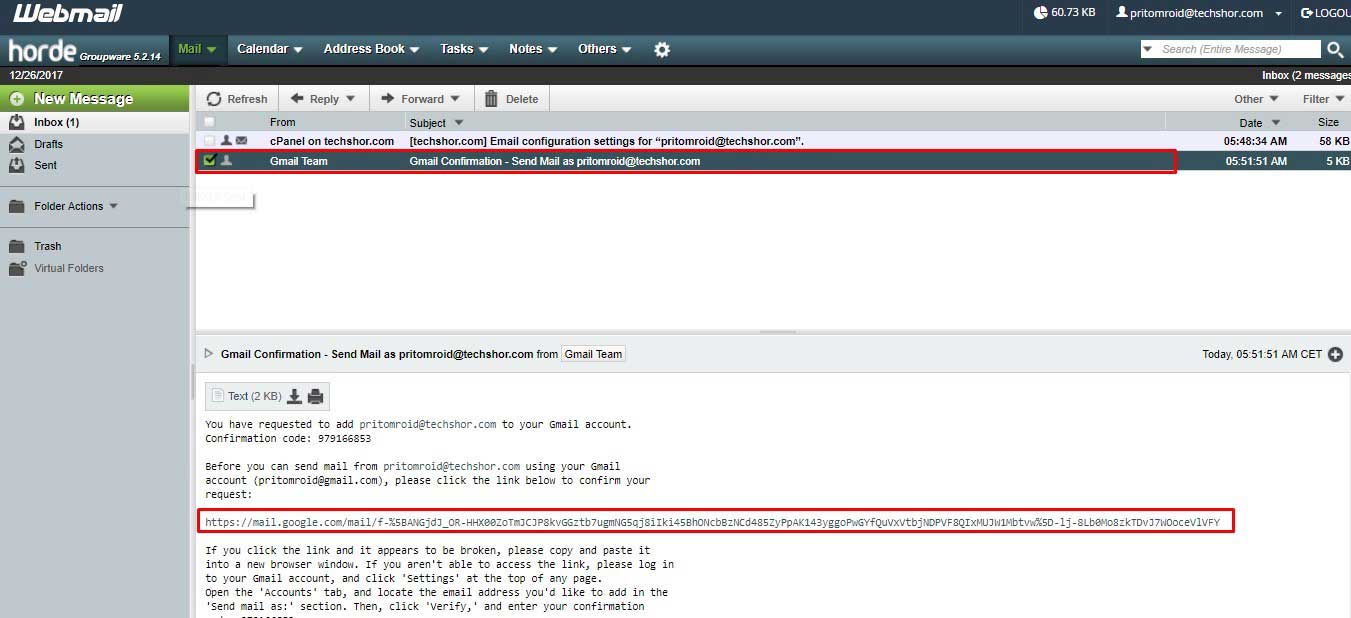Open the gear preferences icon in menu bar
This screenshot has width=1351, height=618.
[x=662, y=49]
